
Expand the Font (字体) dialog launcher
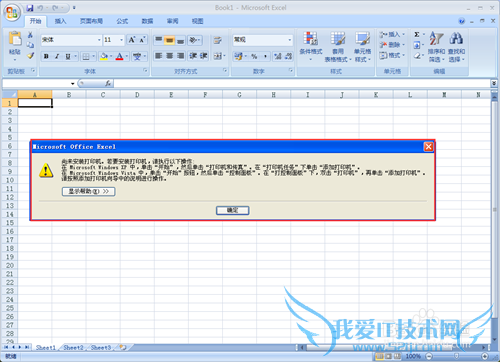click(x=145, y=71)
